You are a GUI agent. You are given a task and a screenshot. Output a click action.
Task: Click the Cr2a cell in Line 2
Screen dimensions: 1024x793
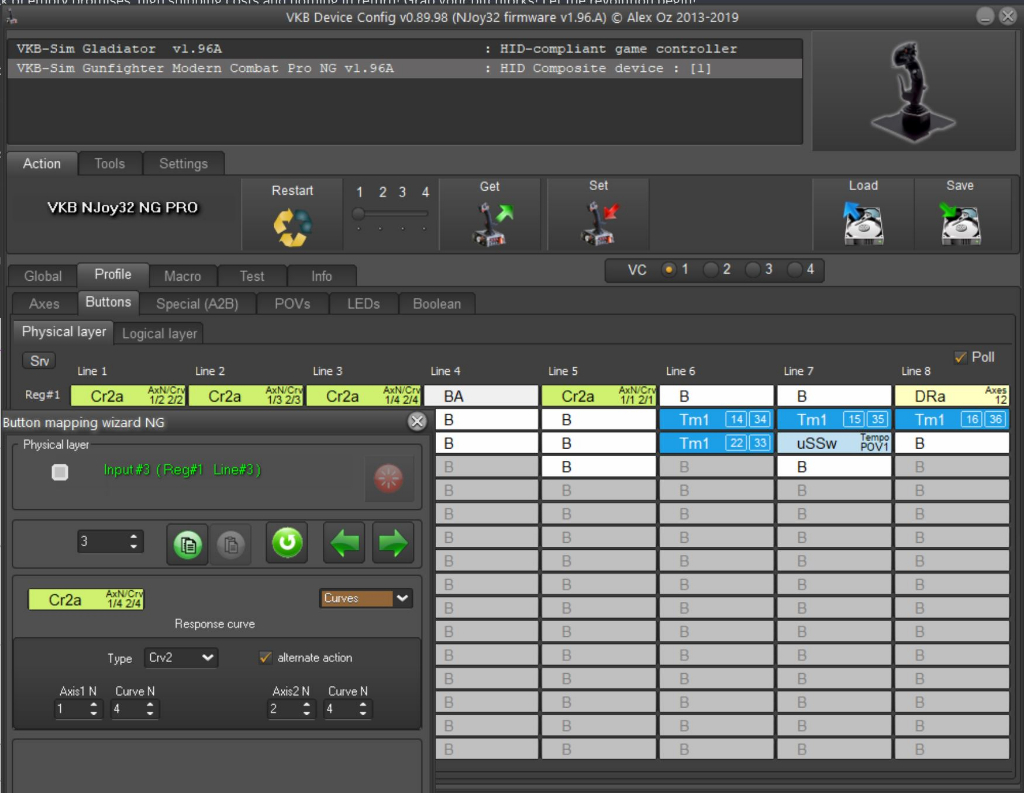coord(246,396)
